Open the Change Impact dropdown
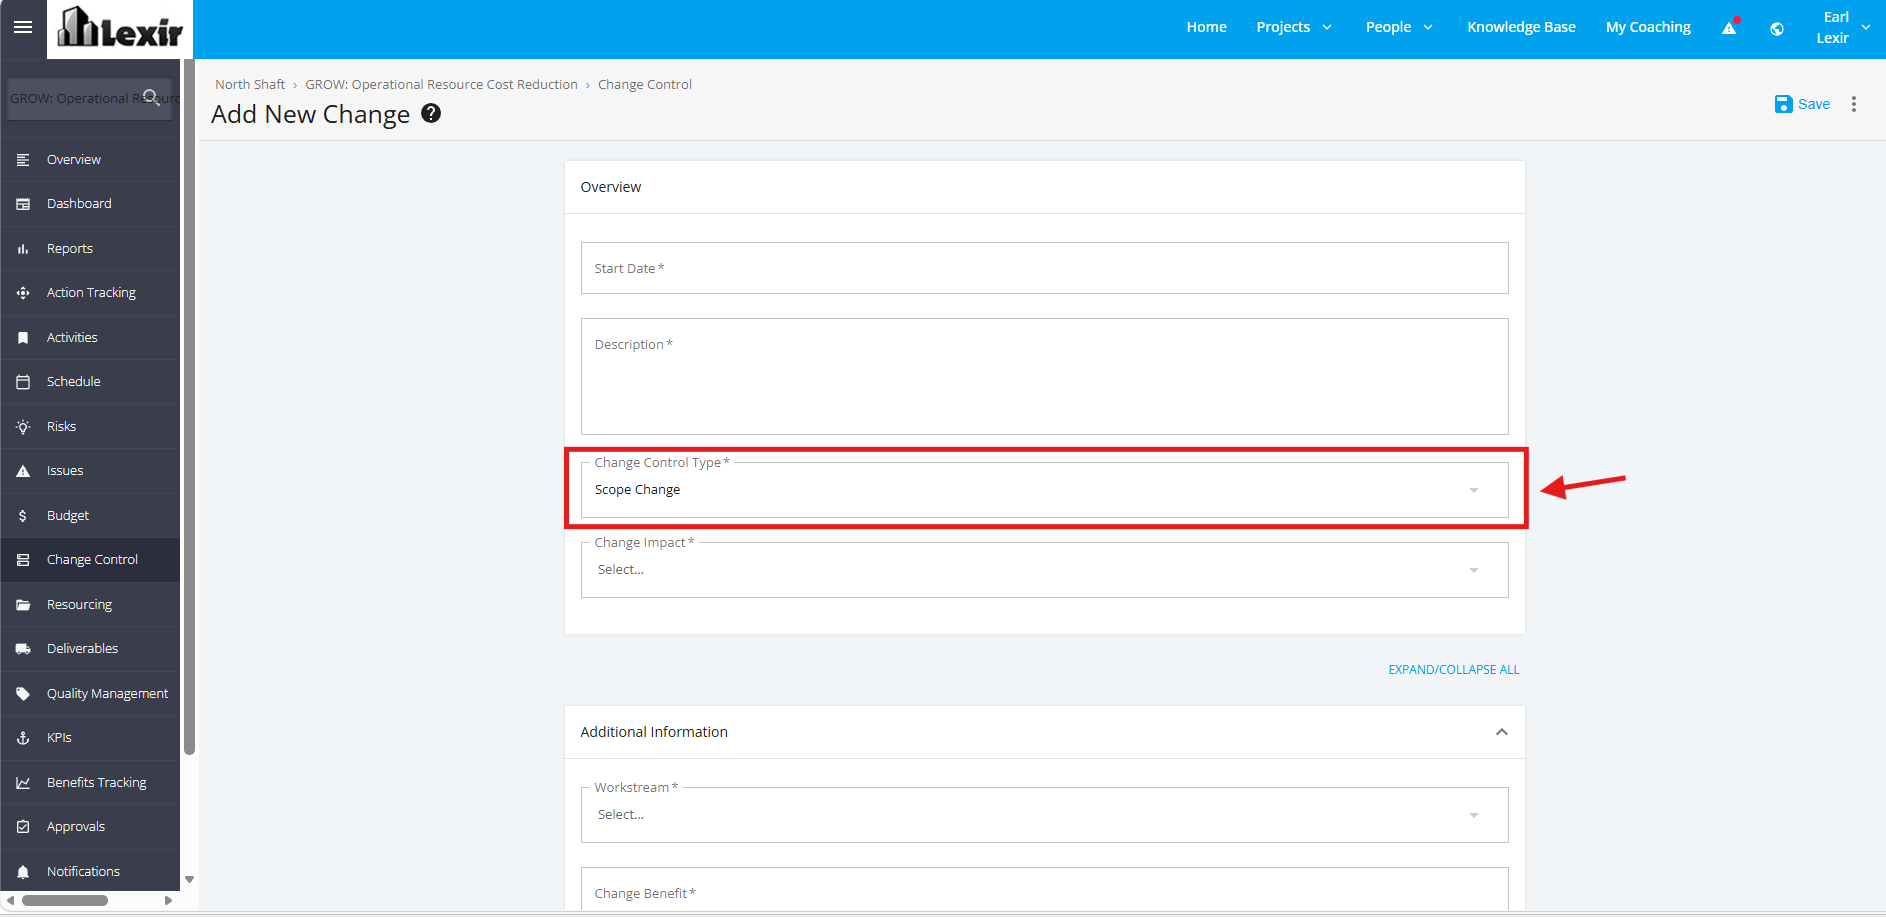Image resolution: width=1886 pixels, height=917 pixels. 1044,570
